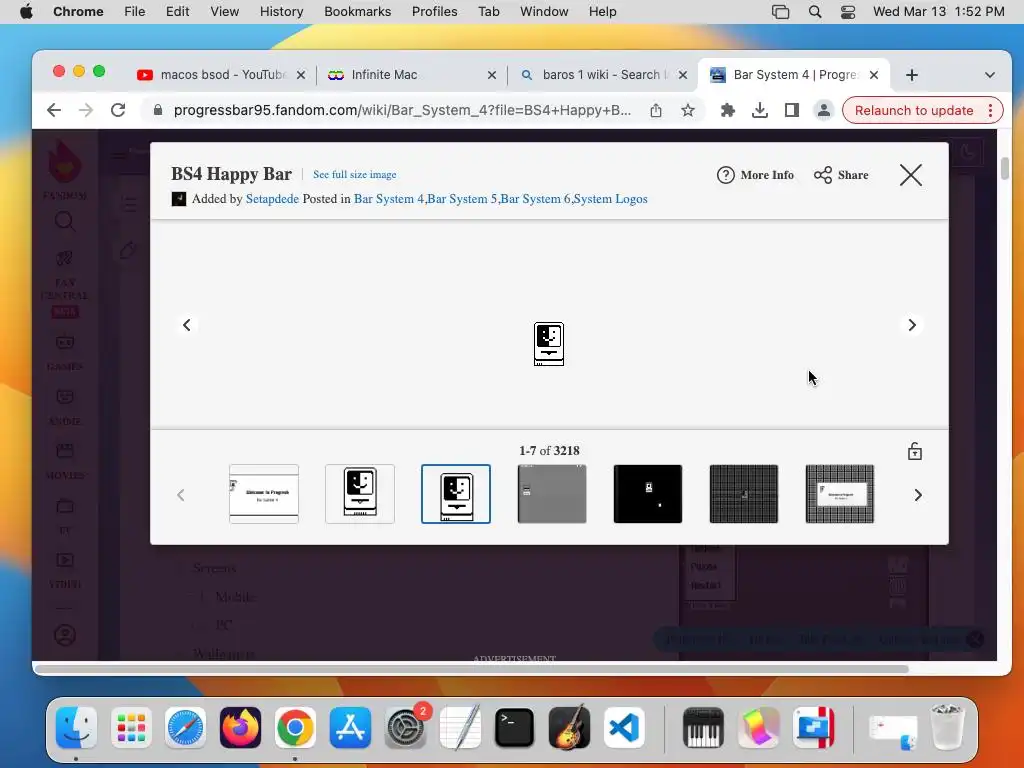Click the address bar URL field
This screenshot has width=1024, height=768.
402,110
